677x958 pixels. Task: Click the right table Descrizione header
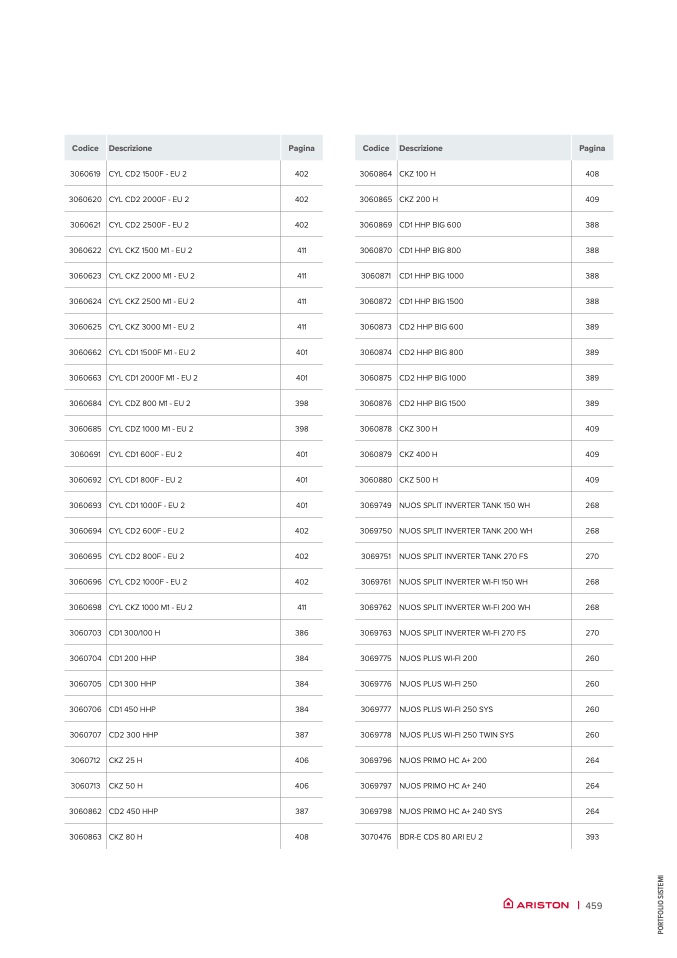tap(421, 148)
